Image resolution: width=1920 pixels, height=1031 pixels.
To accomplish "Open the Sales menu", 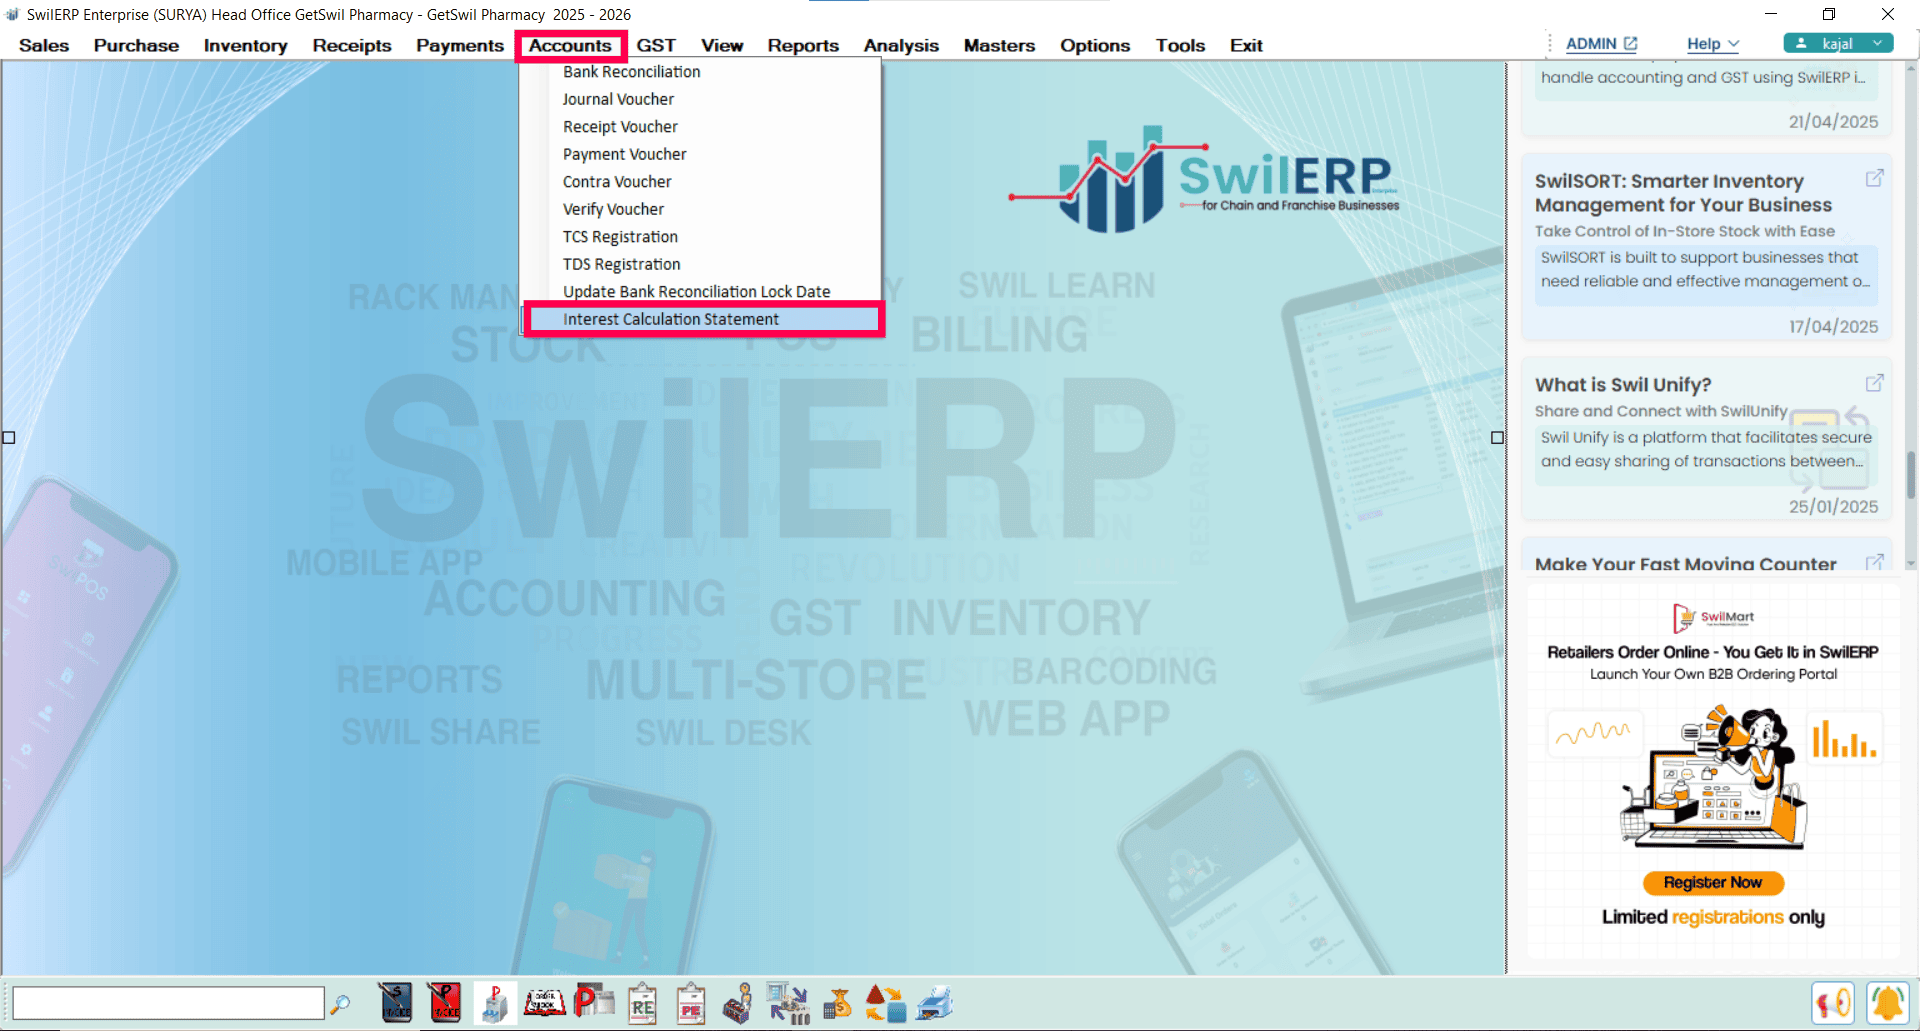I will click(x=44, y=45).
